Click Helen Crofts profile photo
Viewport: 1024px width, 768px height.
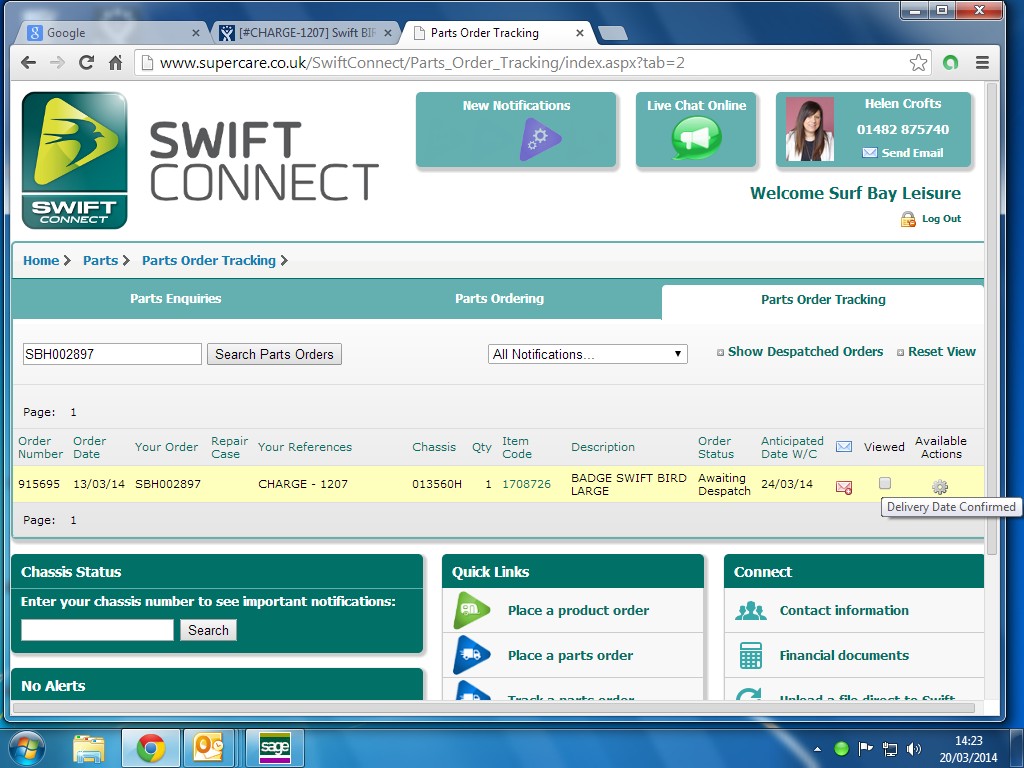[810, 129]
